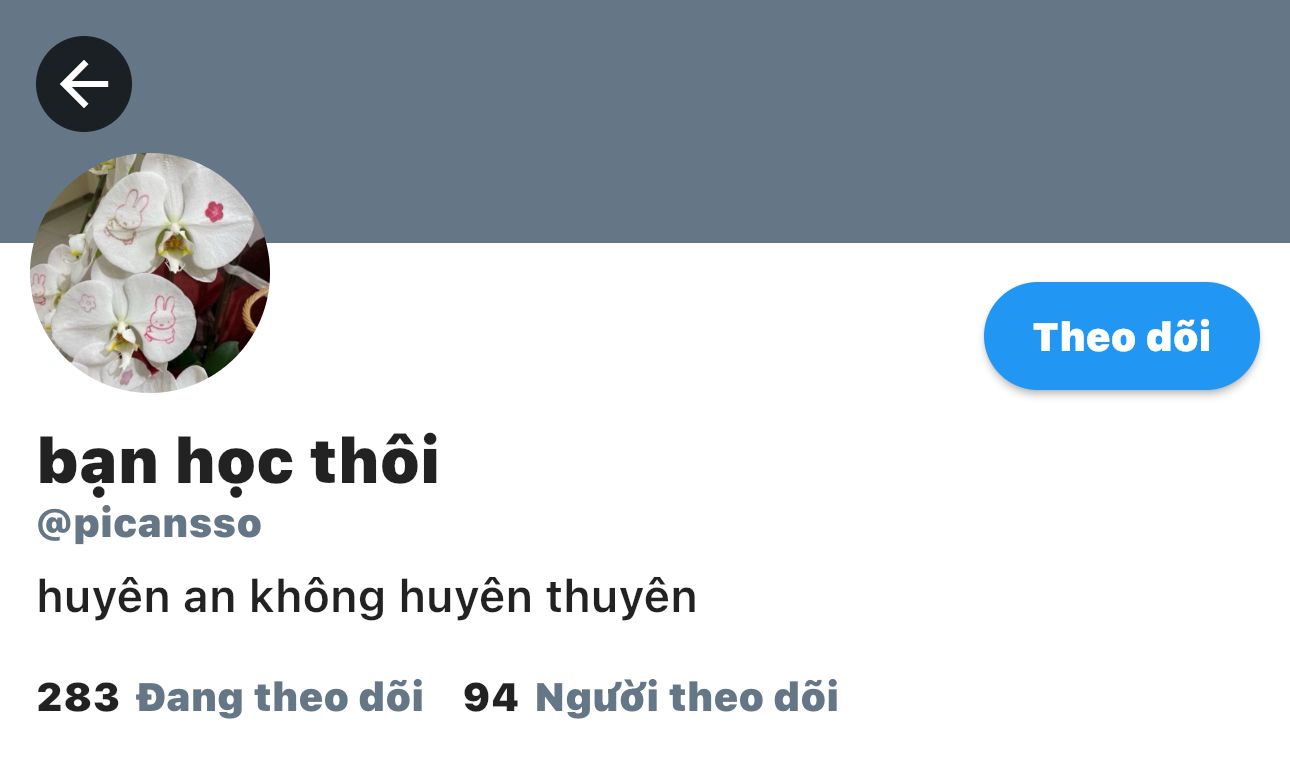
Task: Open the Đang theo dõi list
Action: [x=280, y=697]
